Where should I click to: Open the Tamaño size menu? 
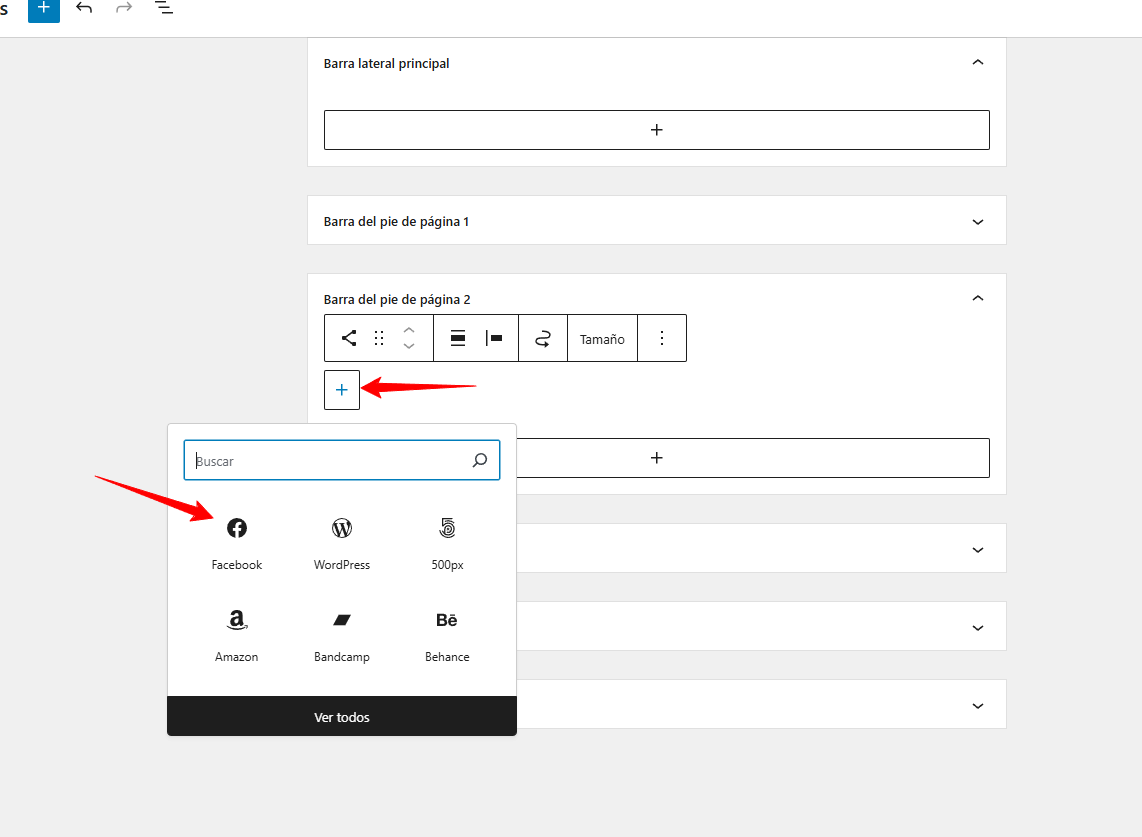pos(602,339)
